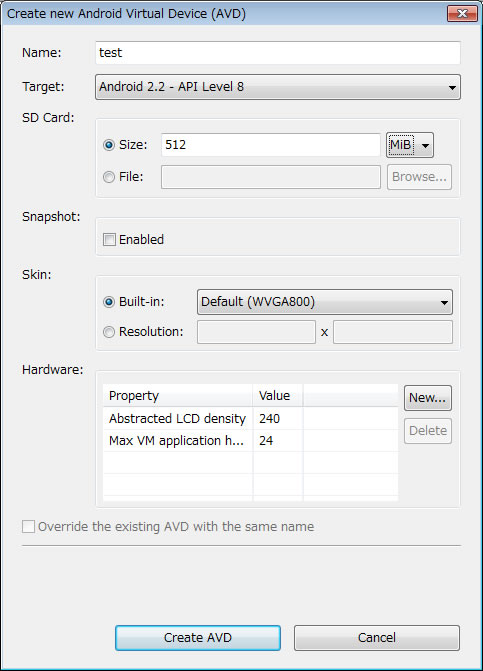Click the SD card size field 512
Image resolution: width=483 pixels, height=671 pixels.
coord(270,145)
